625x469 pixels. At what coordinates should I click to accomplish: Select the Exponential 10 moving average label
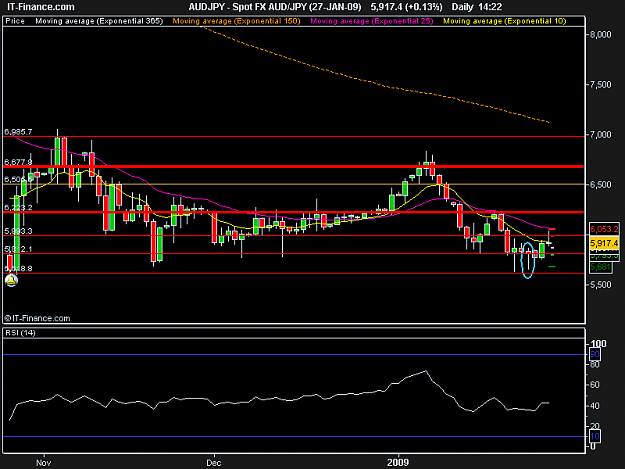point(505,21)
